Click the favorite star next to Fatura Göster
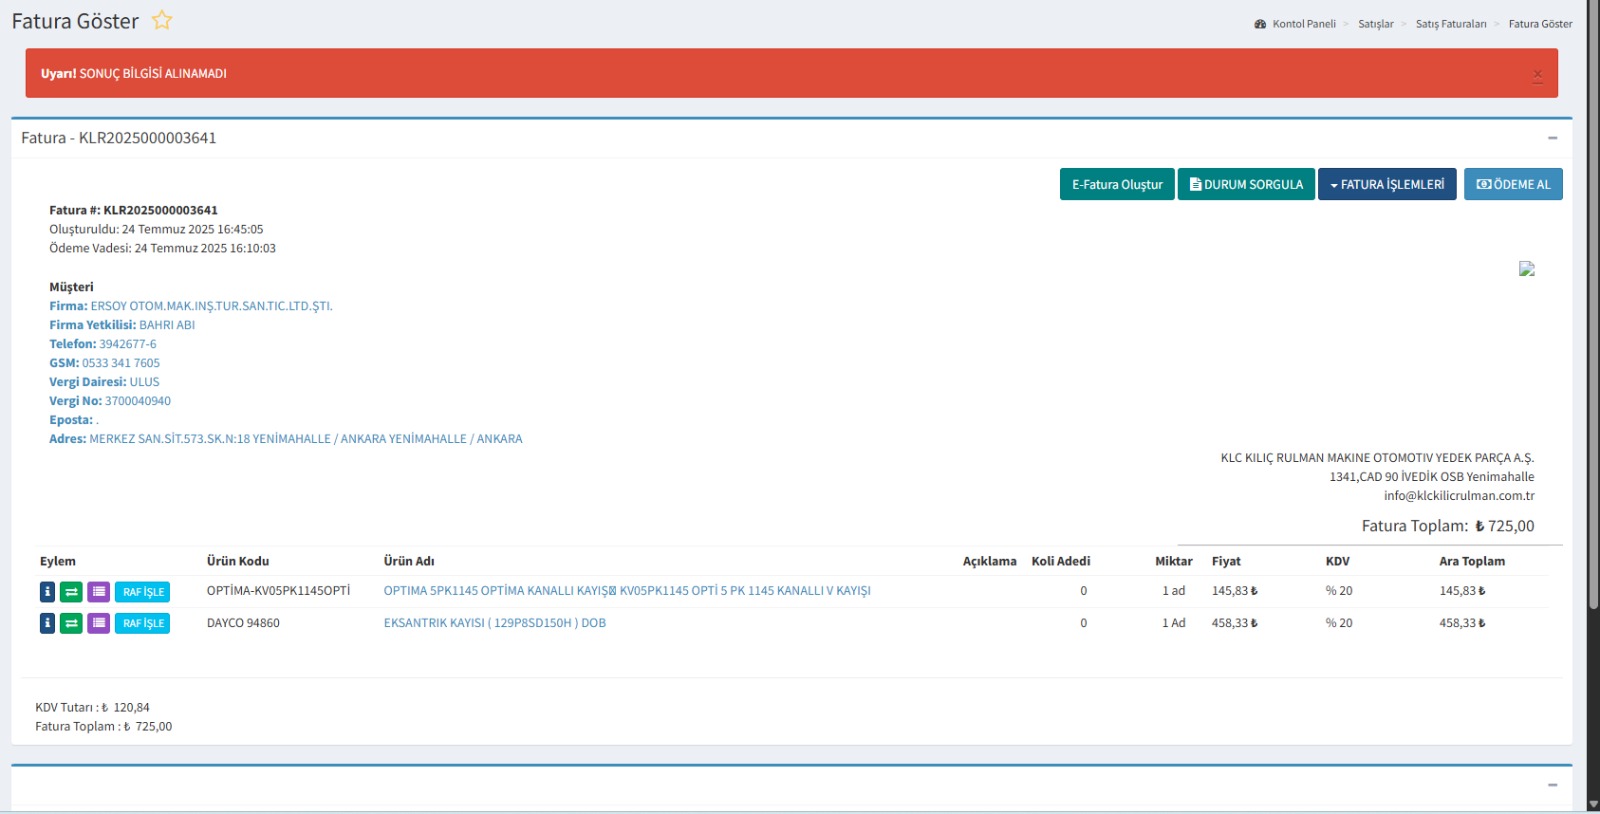The image size is (1600, 814). [162, 20]
